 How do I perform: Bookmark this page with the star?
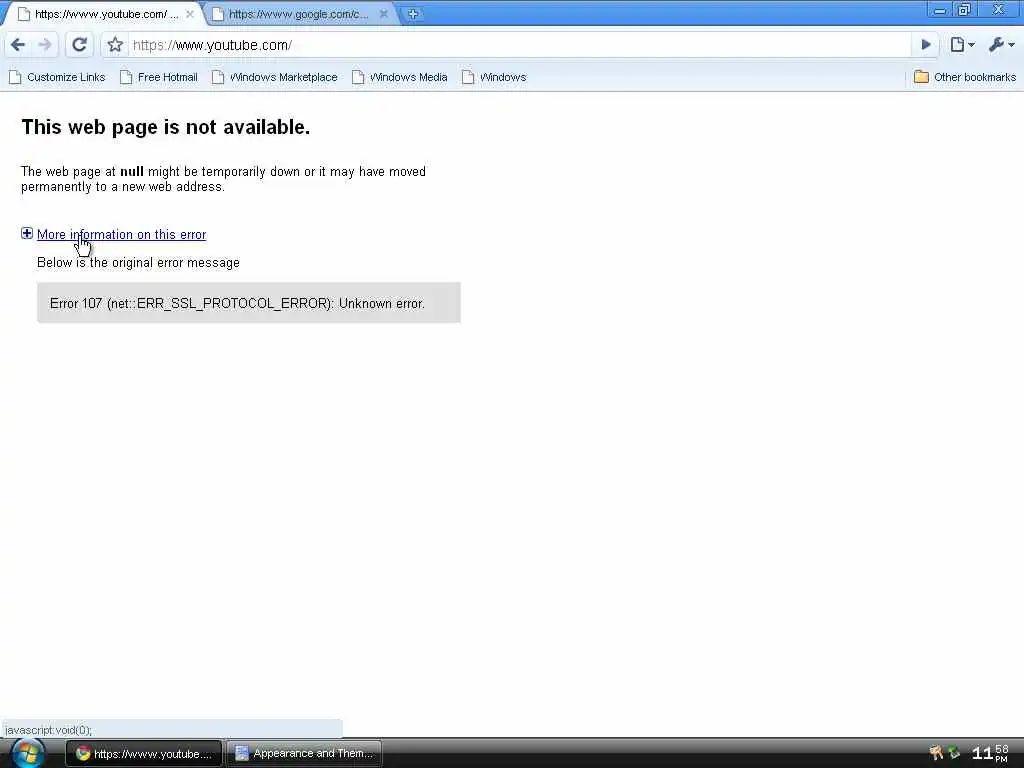[x=115, y=45]
